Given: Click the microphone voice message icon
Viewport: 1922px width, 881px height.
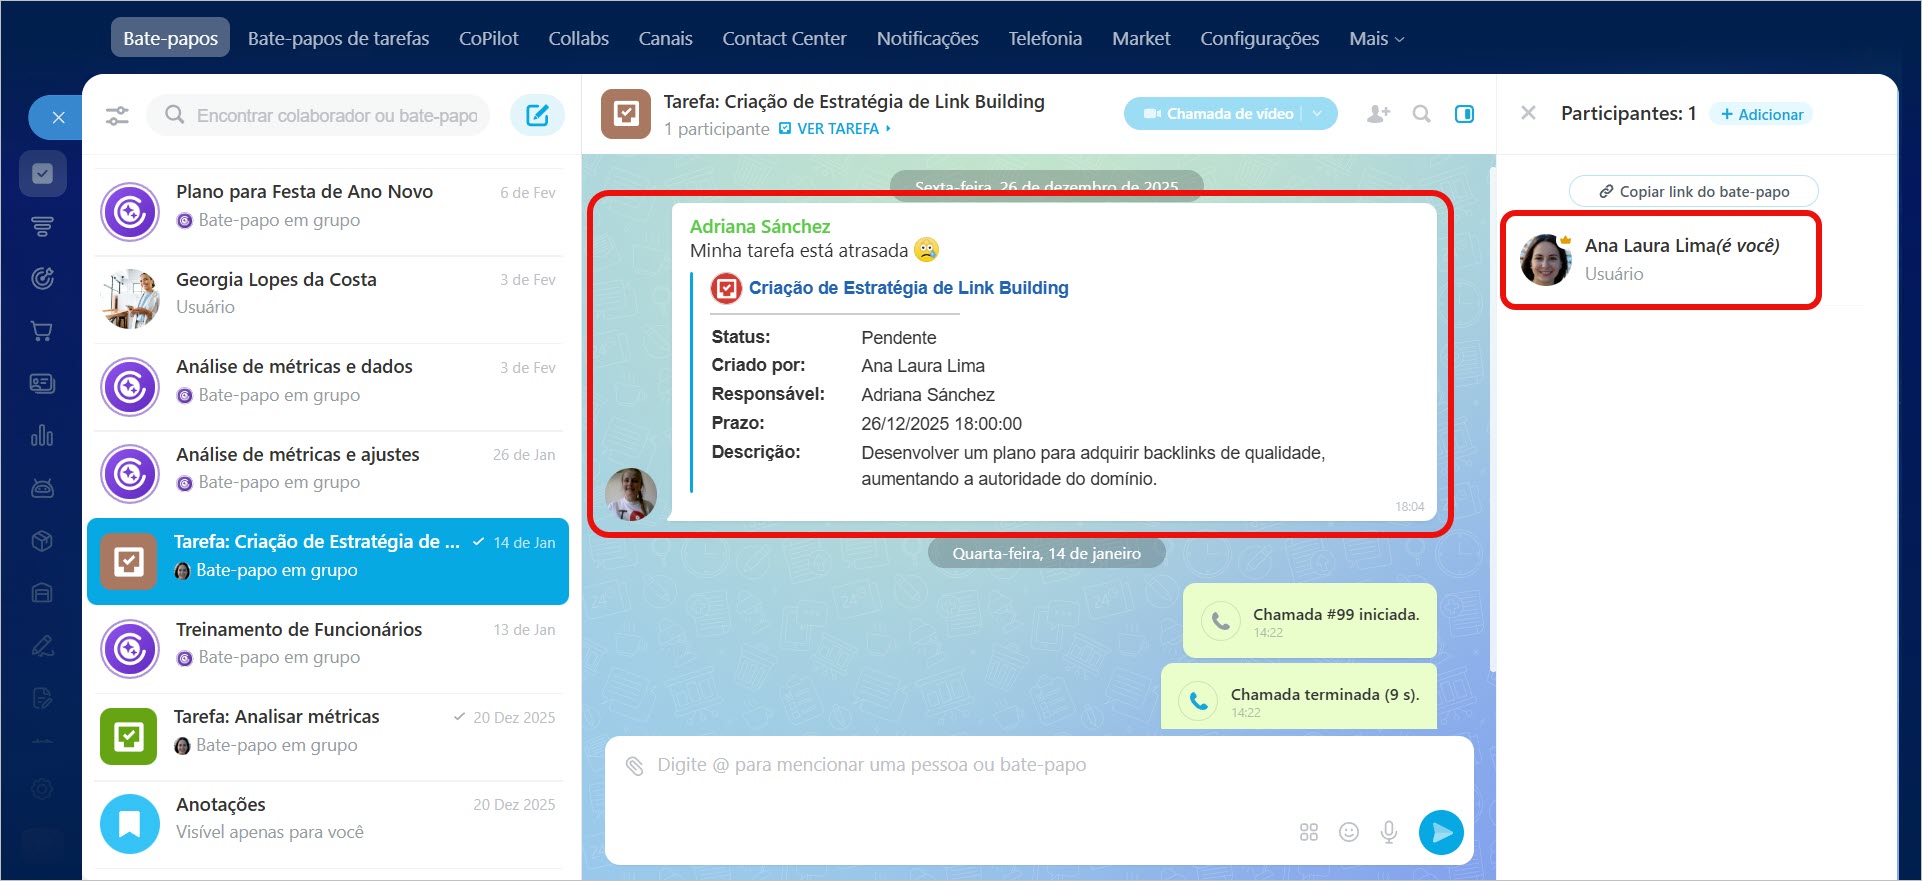Looking at the screenshot, I should coord(1389,832).
